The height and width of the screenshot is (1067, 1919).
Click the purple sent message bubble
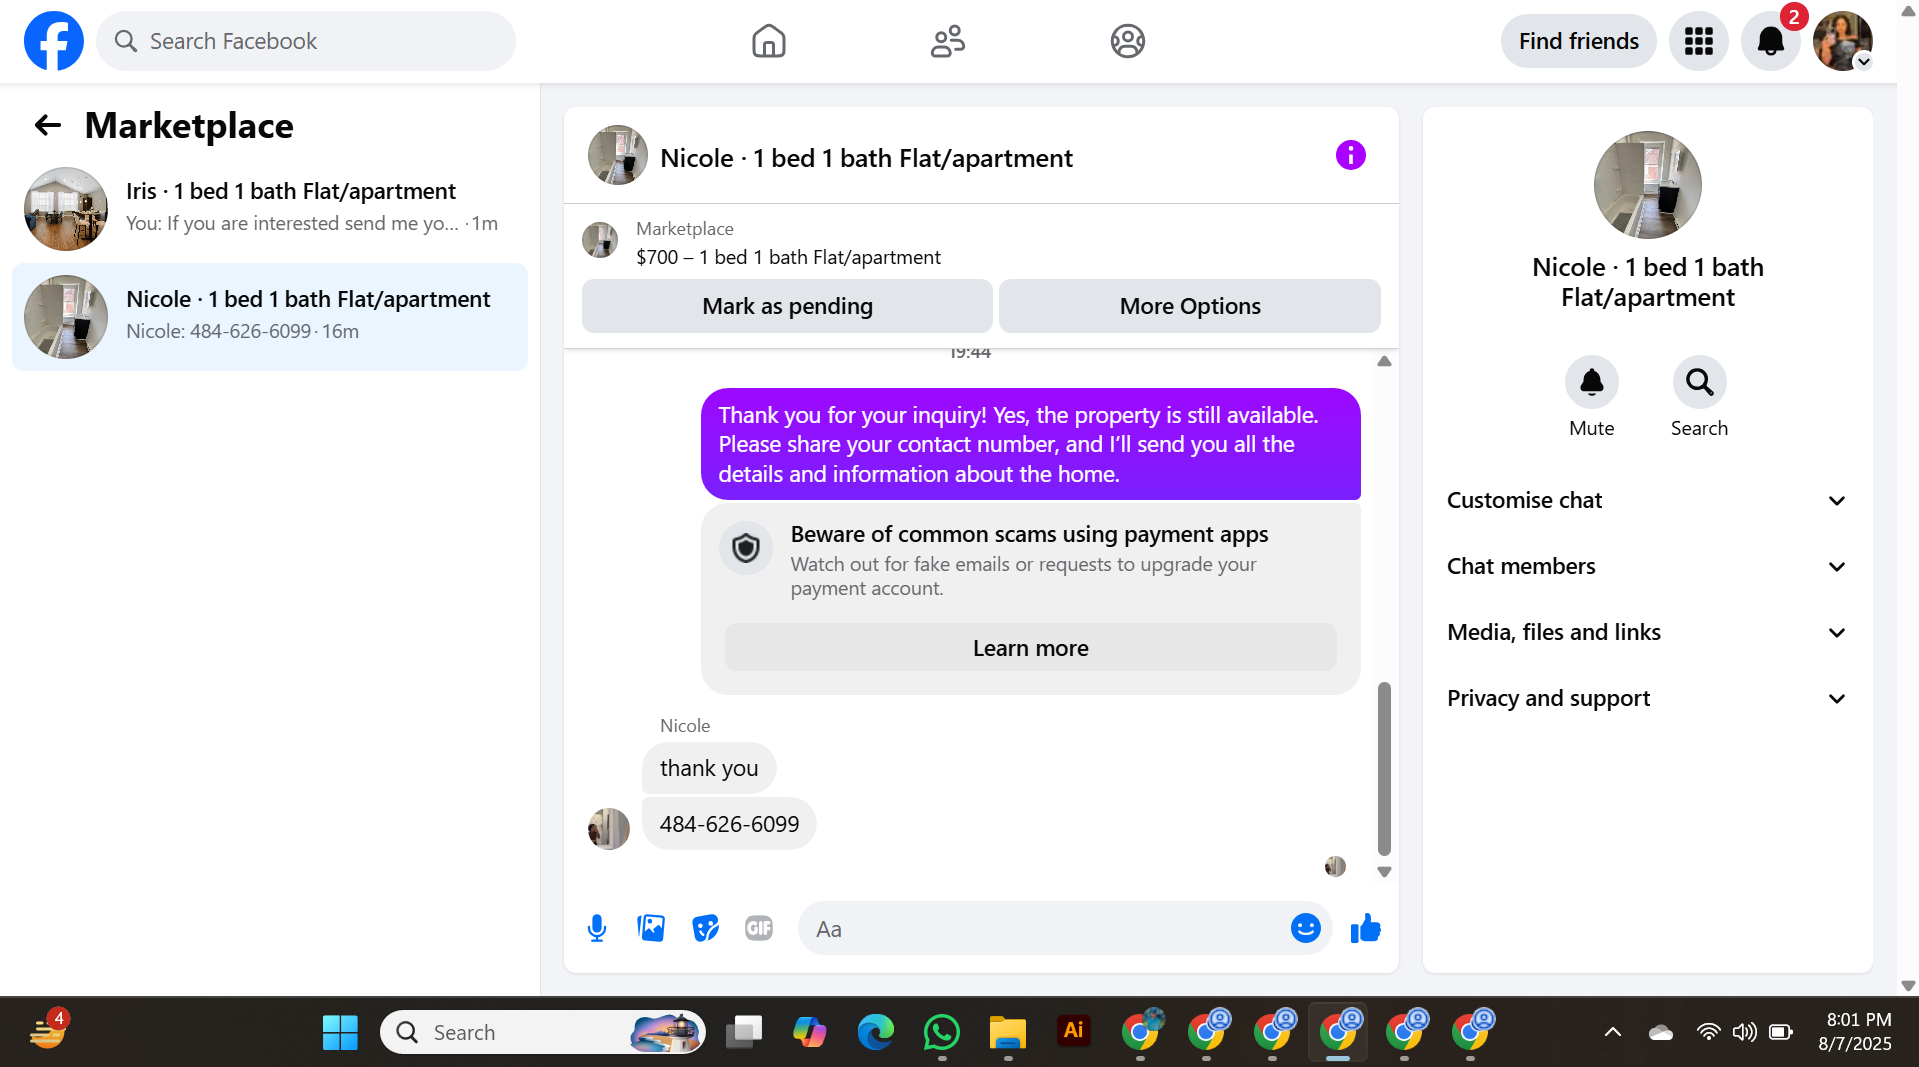click(1030, 444)
